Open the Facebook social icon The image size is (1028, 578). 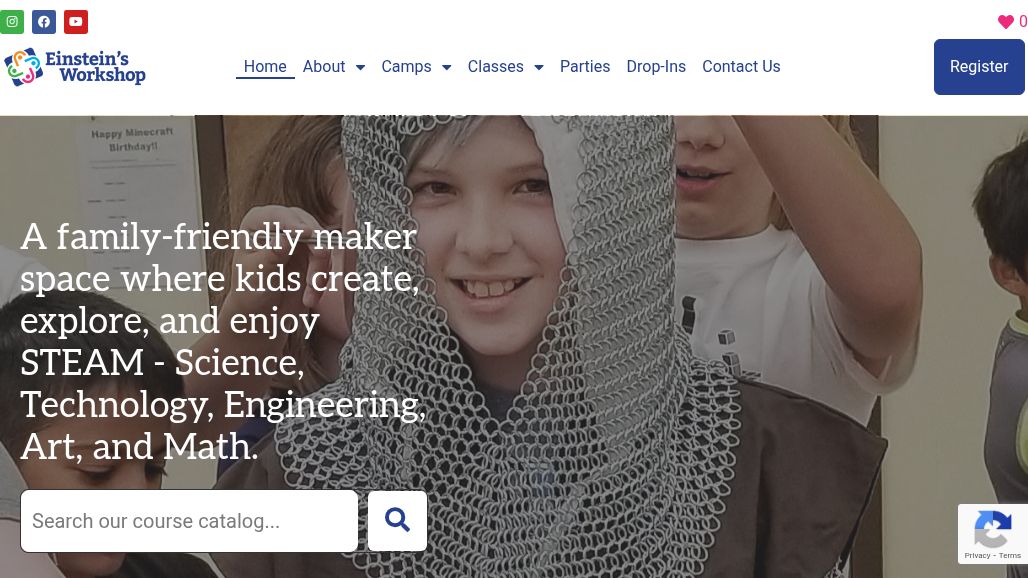44,21
